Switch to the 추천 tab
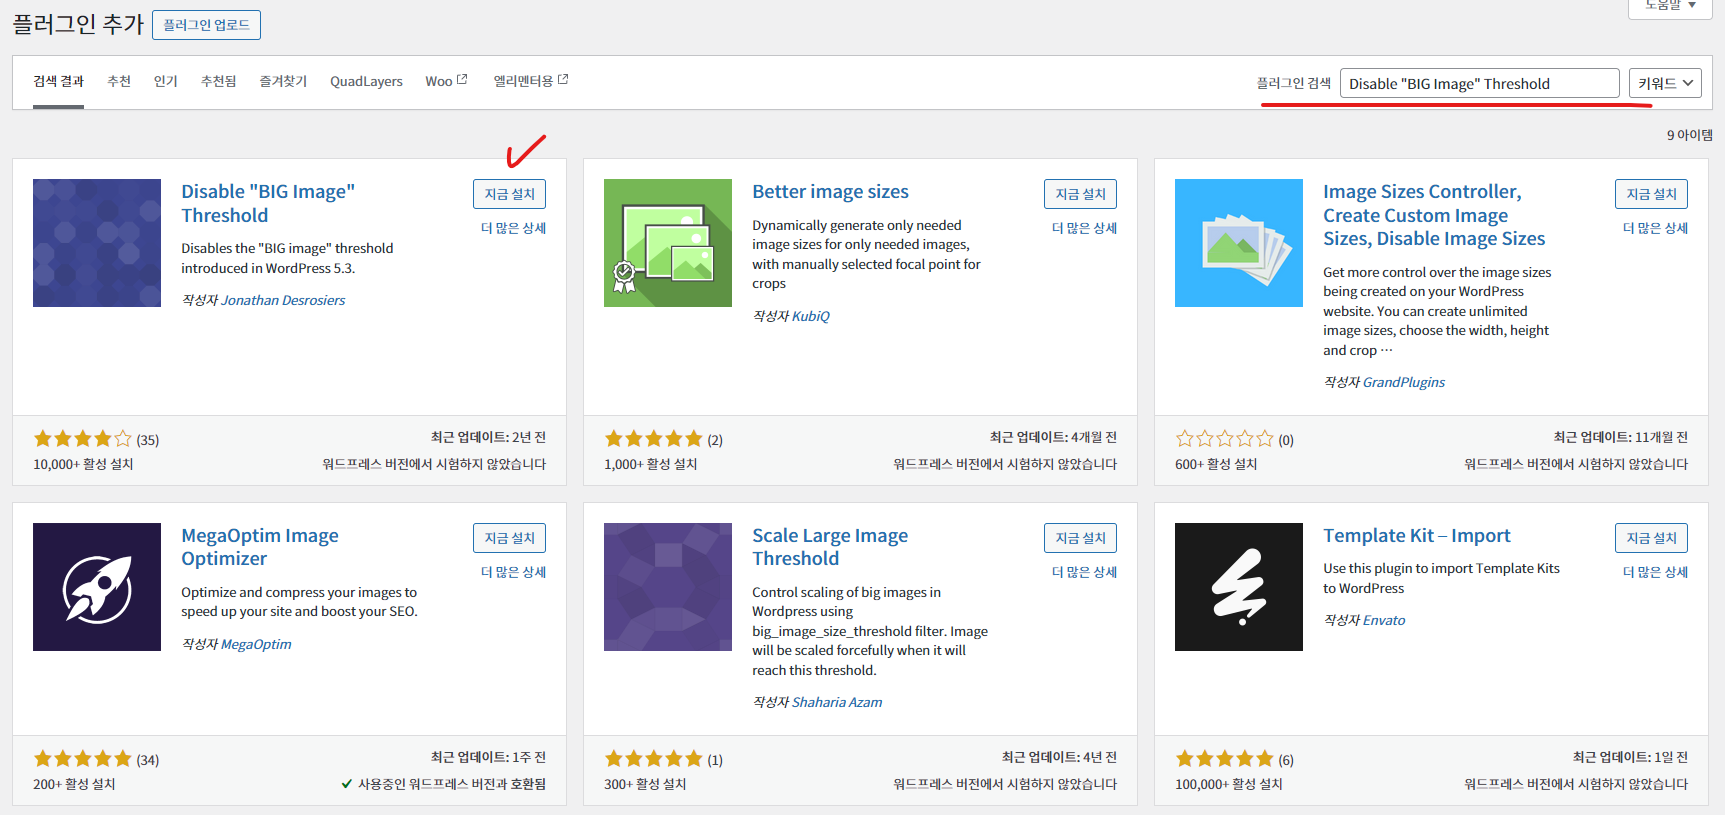 119,81
